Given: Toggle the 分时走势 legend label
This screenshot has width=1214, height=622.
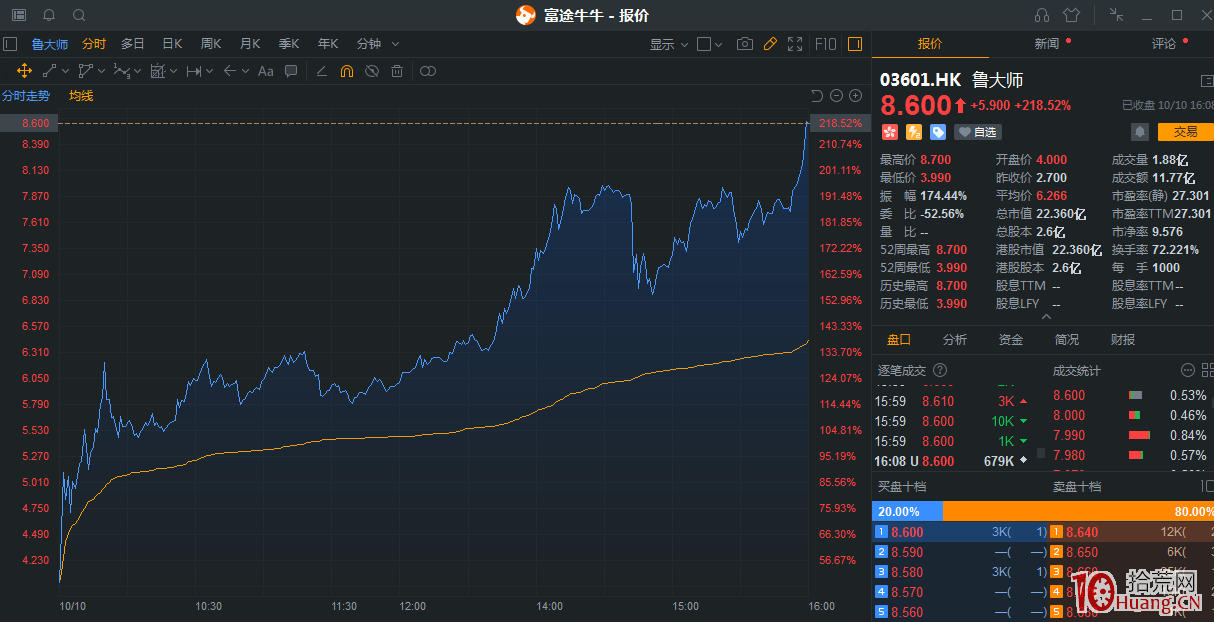Looking at the screenshot, I should 26,96.
